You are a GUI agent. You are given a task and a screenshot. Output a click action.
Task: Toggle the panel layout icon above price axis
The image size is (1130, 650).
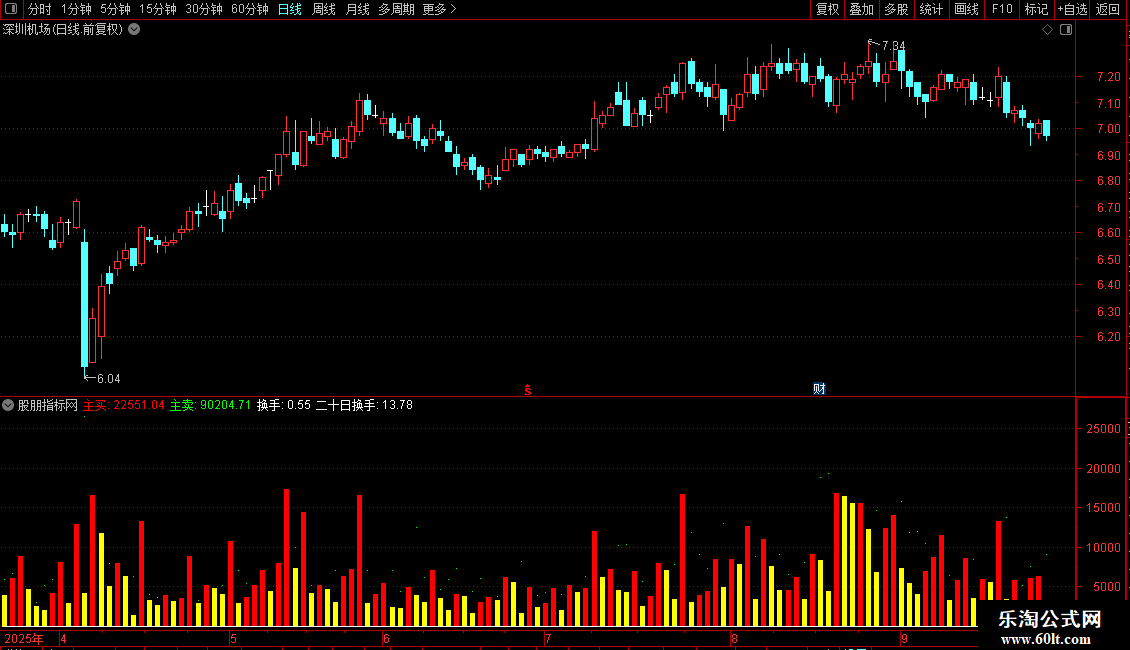1066,30
